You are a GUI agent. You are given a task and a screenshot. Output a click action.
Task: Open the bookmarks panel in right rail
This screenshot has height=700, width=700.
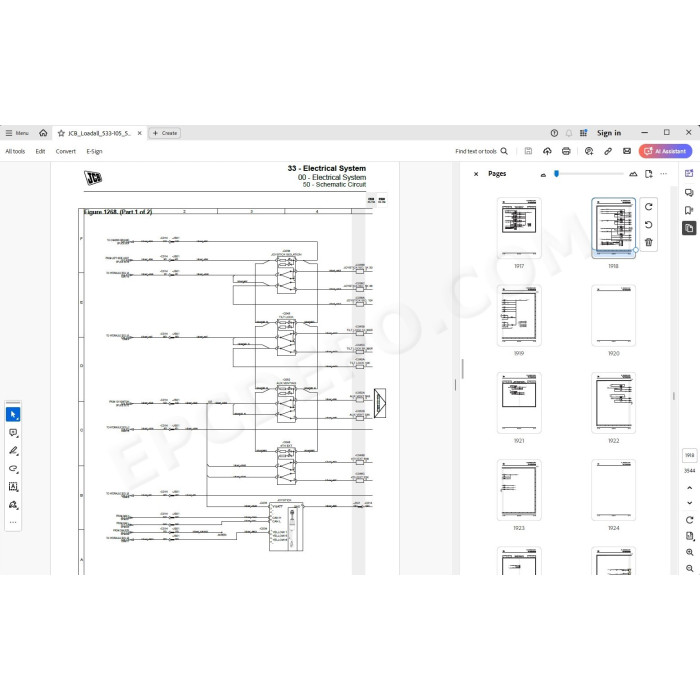click(x=689, y=210)
